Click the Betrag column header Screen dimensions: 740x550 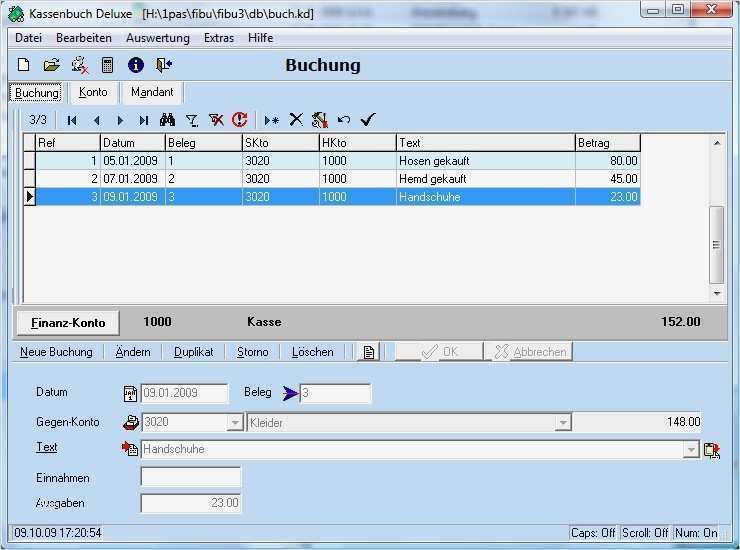click(608, 143)
